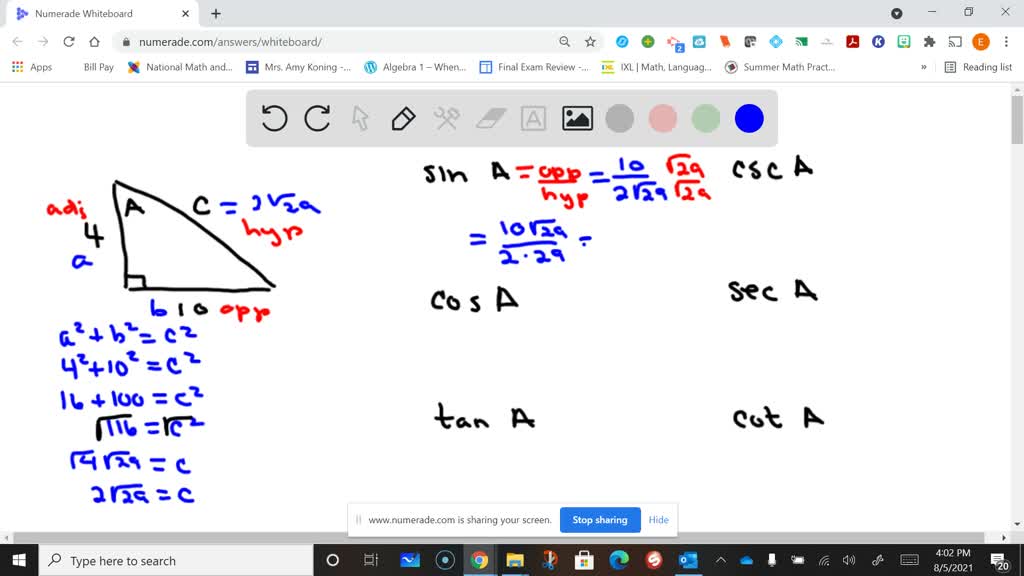Click Hide next to the sharing banner
Viewport: 1024px width, 576px height.
658,520
